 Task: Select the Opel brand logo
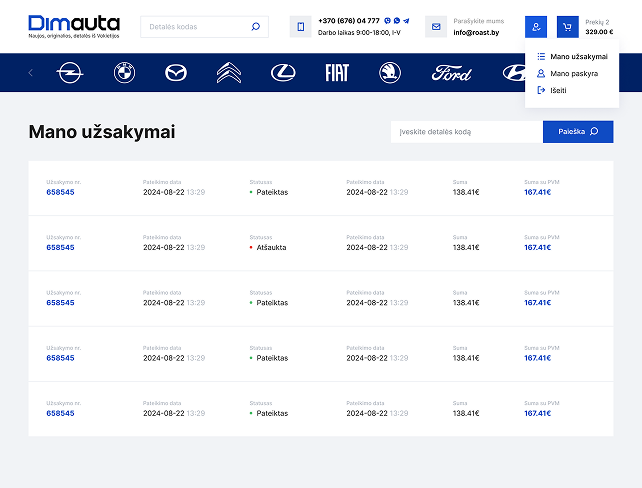[x=69, y=72]
